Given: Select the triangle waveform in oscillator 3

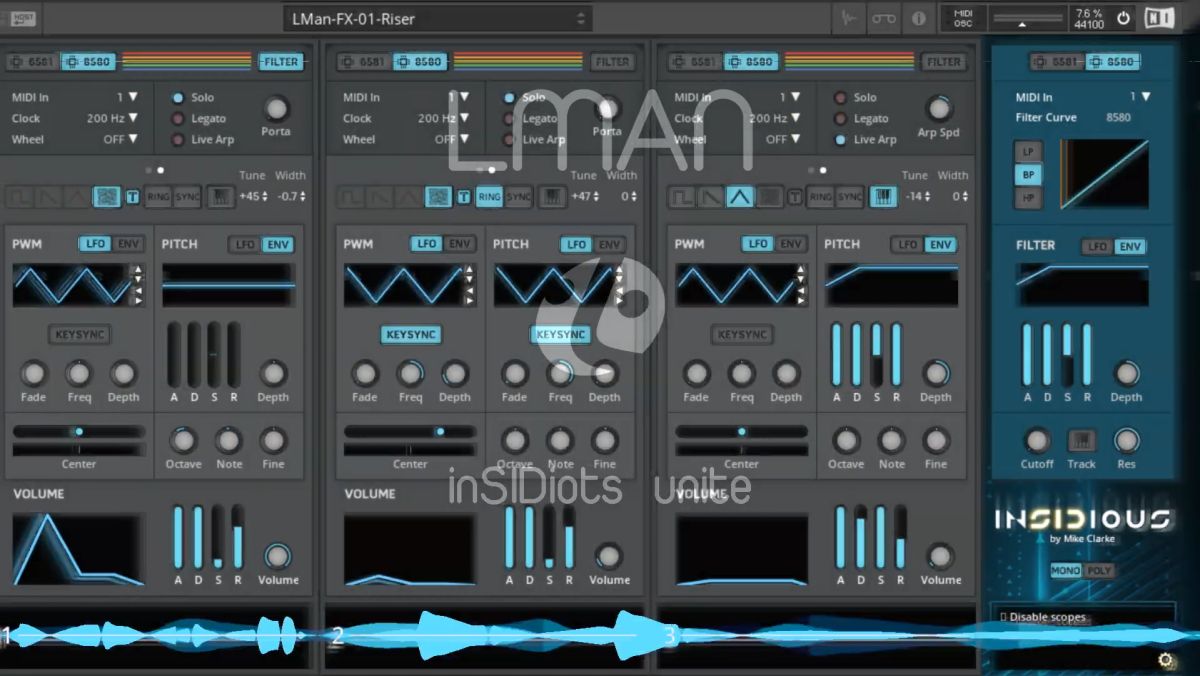Looking at the screenshot, I should pyautogui.click(x=739, y=197).
